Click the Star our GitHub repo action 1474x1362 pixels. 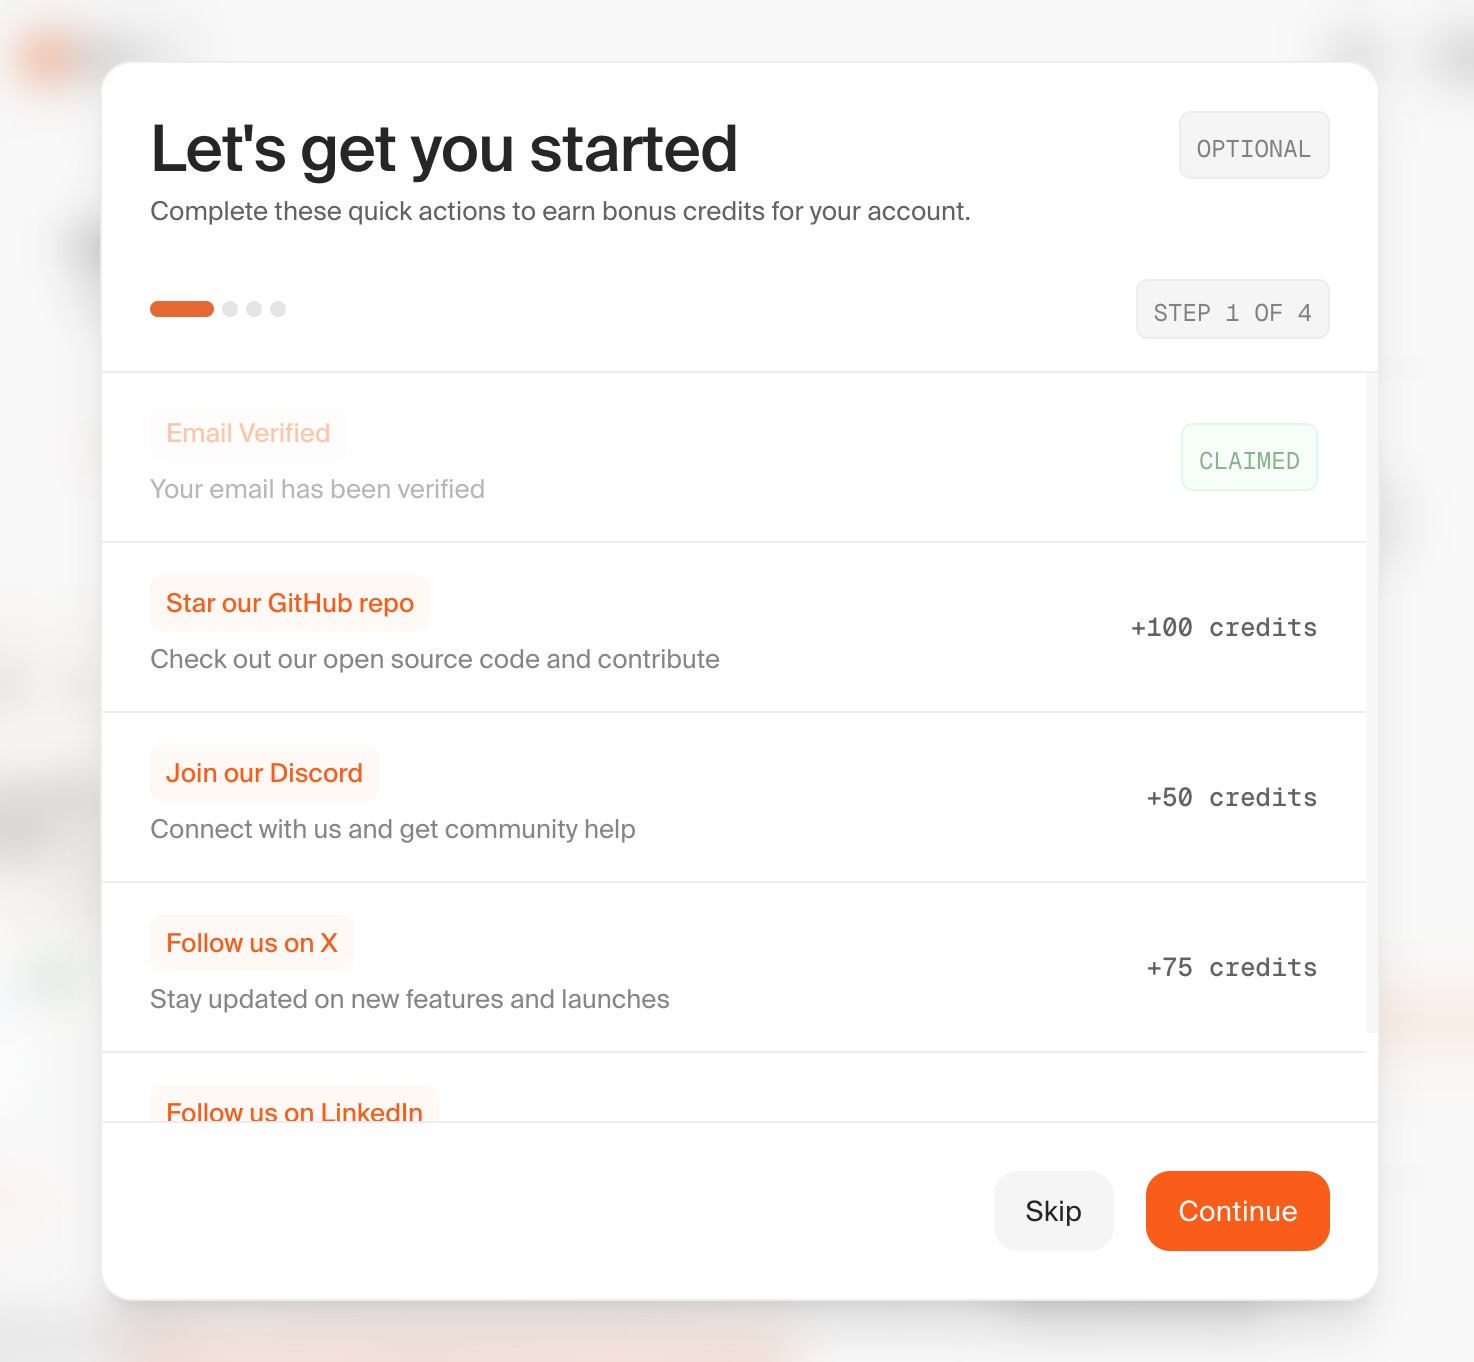pos(289,602)
